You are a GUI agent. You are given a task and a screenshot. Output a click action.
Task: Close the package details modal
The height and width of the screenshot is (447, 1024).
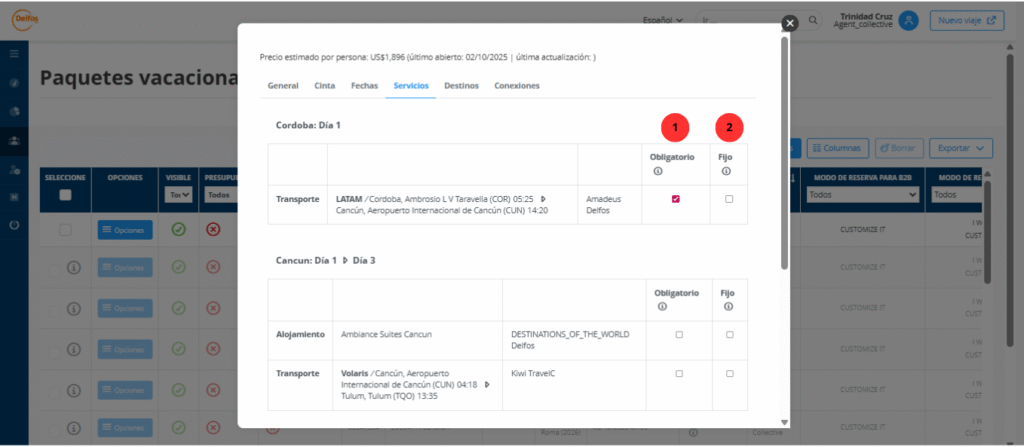[789, 23]
